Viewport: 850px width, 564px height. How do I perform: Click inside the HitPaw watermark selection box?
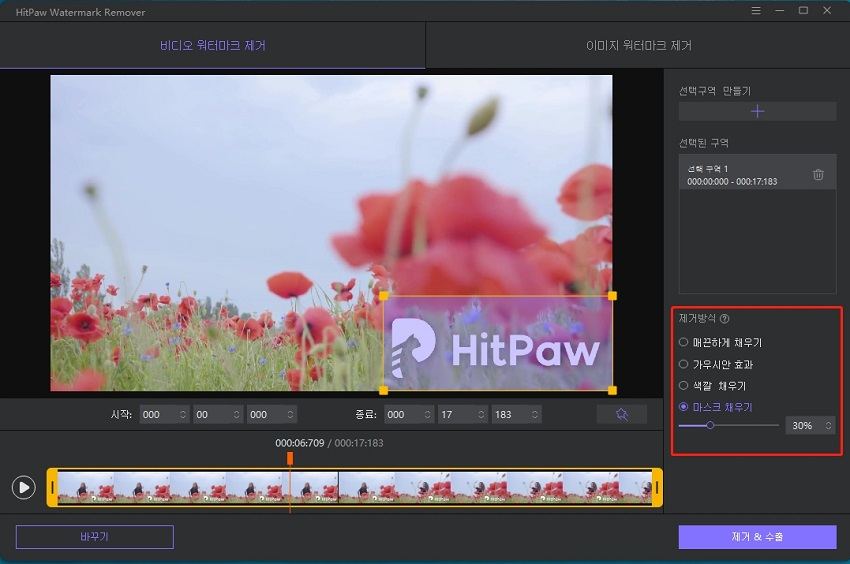click(x=498, y=343)
